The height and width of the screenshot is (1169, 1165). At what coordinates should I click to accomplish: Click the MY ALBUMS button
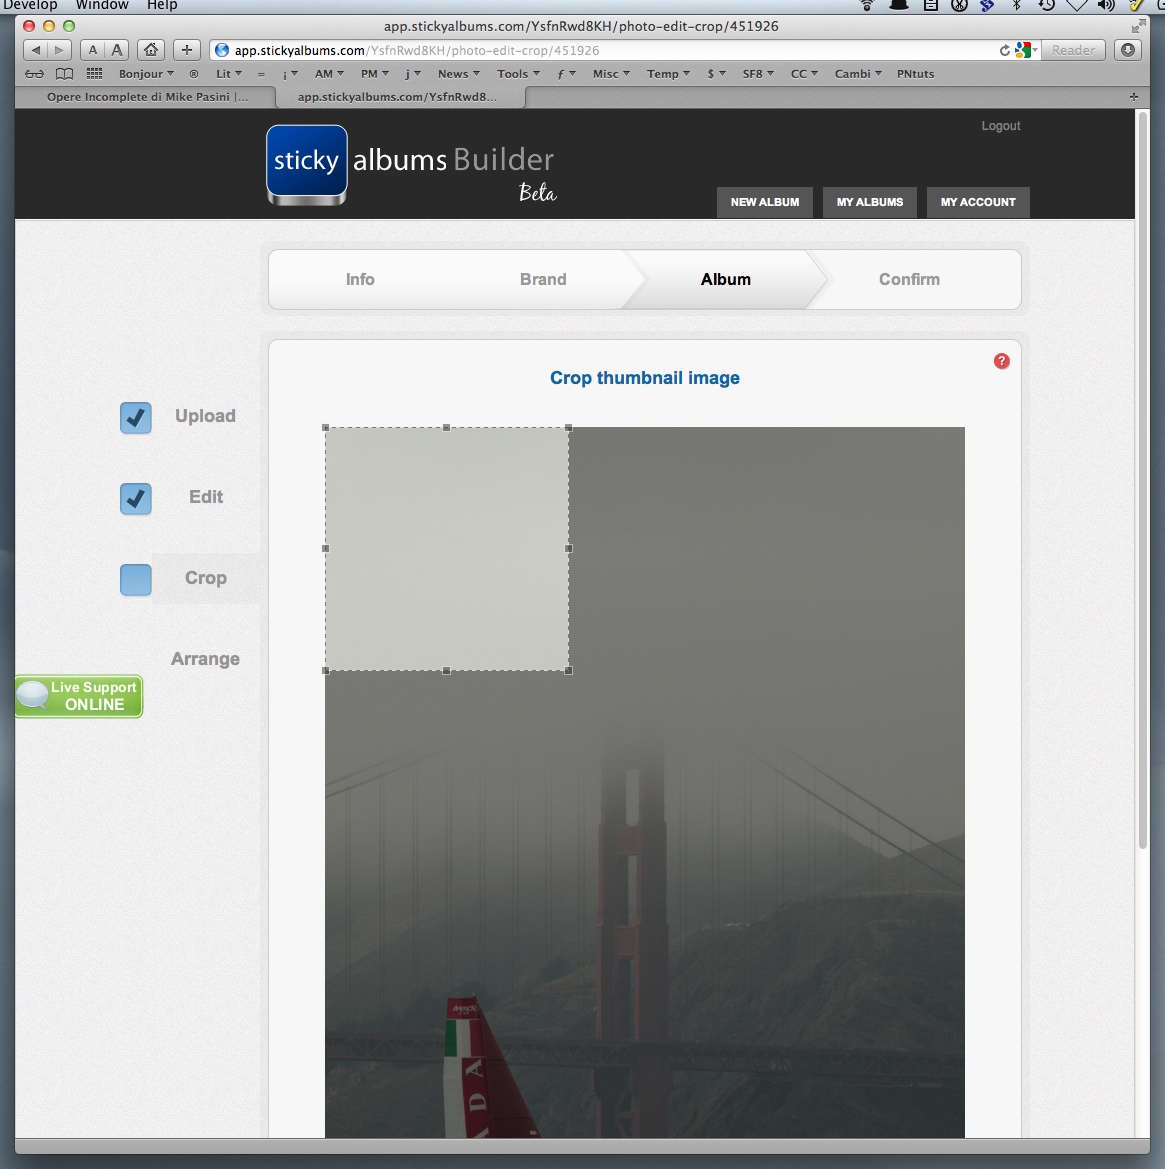[x=870, y=202]
